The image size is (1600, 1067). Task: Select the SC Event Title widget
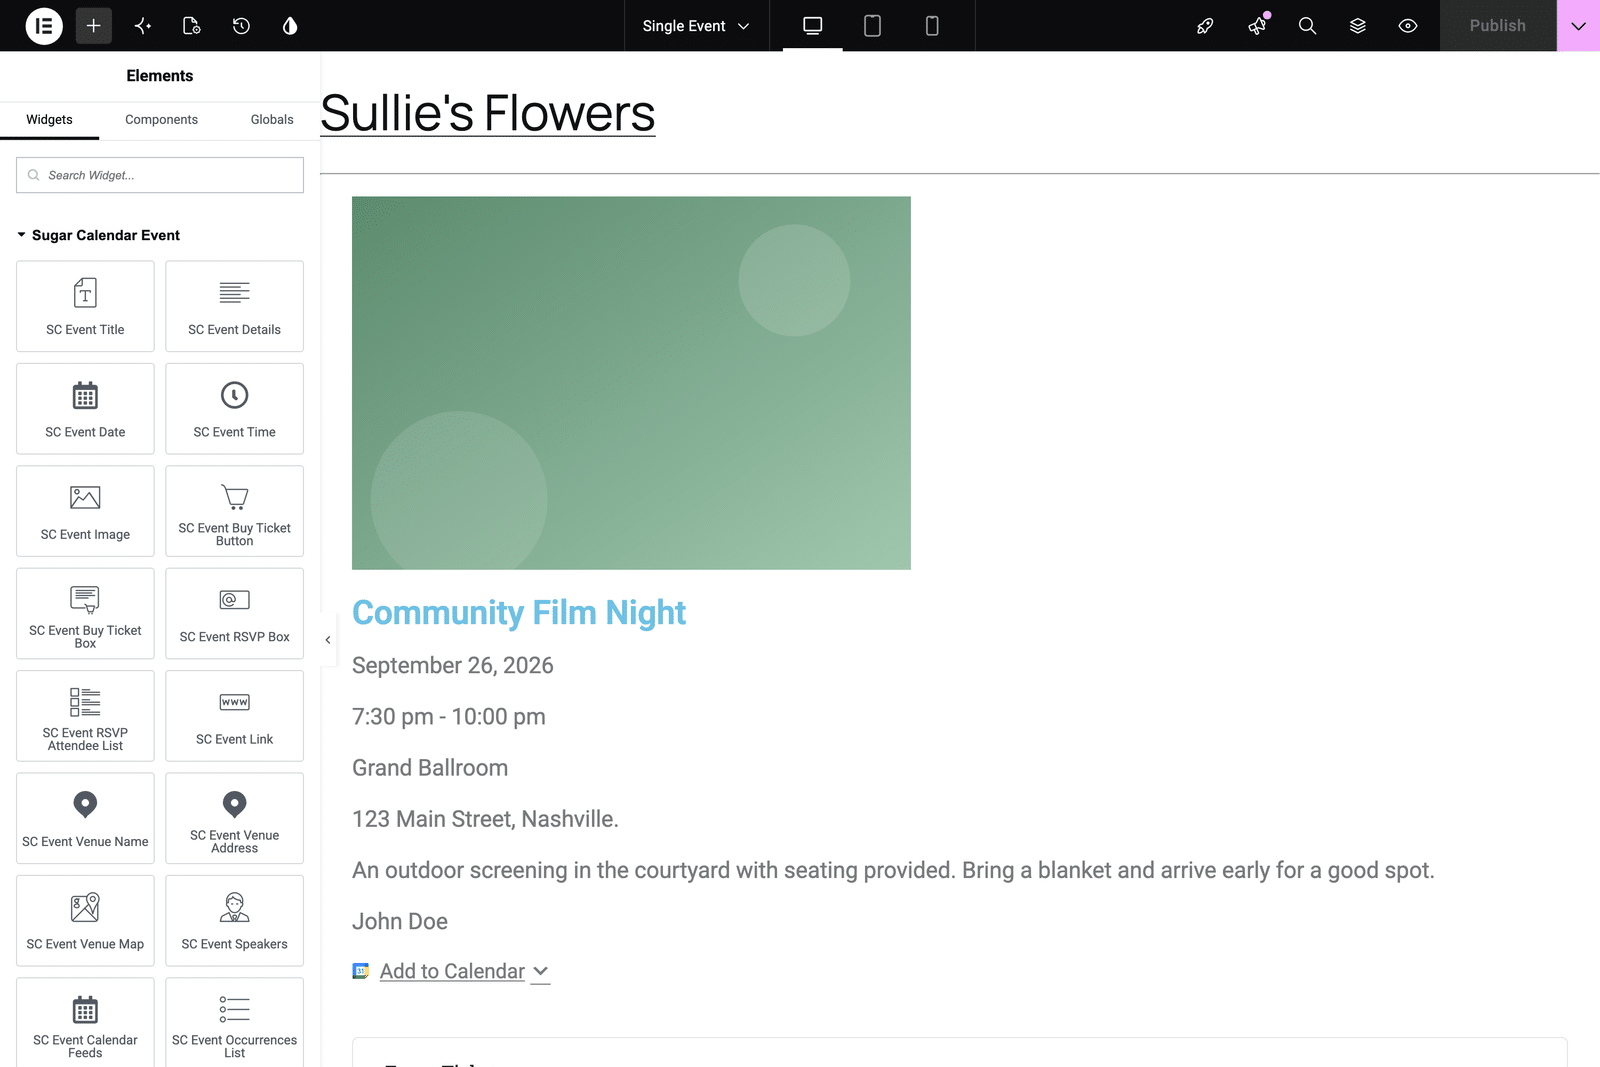click(85, 306)
